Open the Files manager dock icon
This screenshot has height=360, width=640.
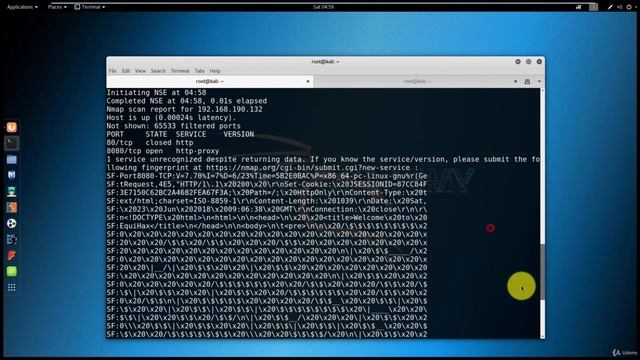coord(11,160)
